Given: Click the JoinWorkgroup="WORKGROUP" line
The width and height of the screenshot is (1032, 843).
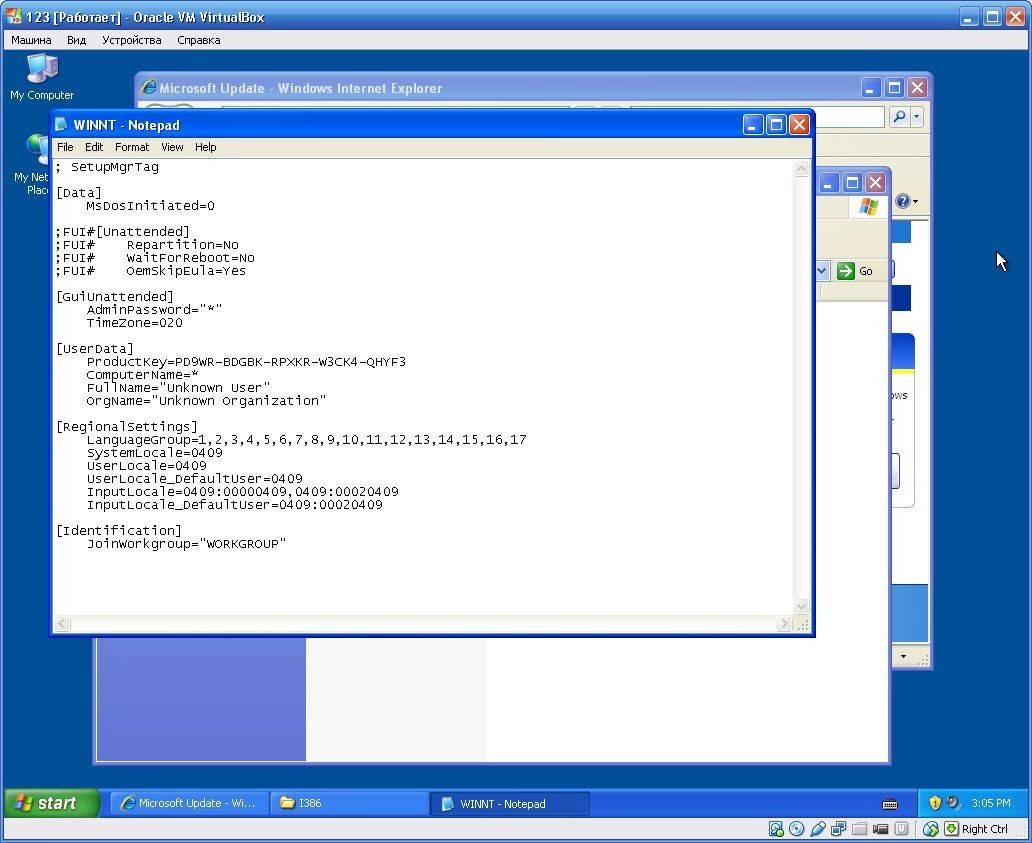Looking at the screenshot, I should [x=186, y=544].
